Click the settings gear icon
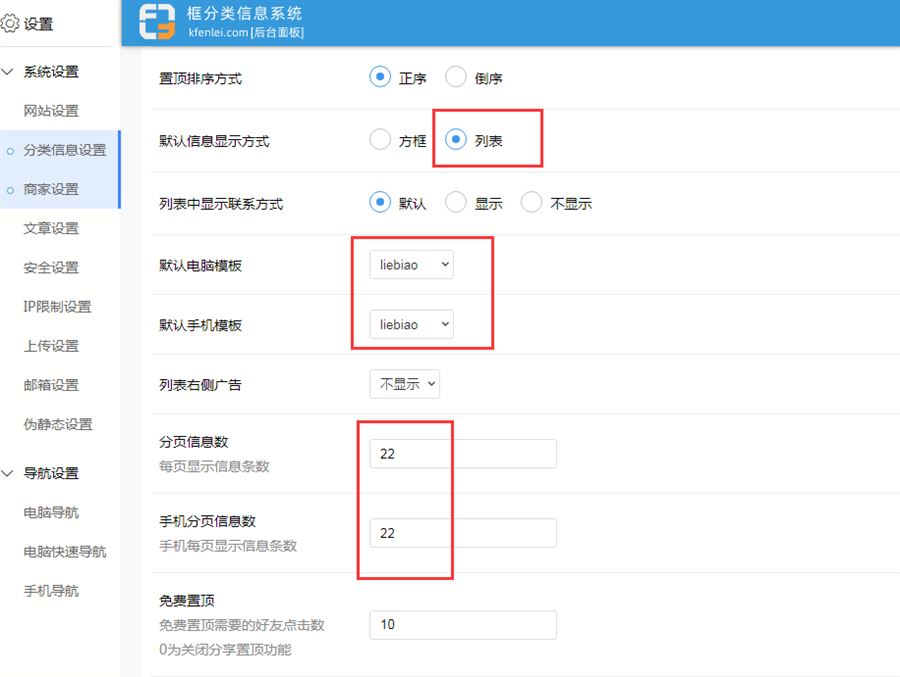900x677 pixels. point(10,24)
